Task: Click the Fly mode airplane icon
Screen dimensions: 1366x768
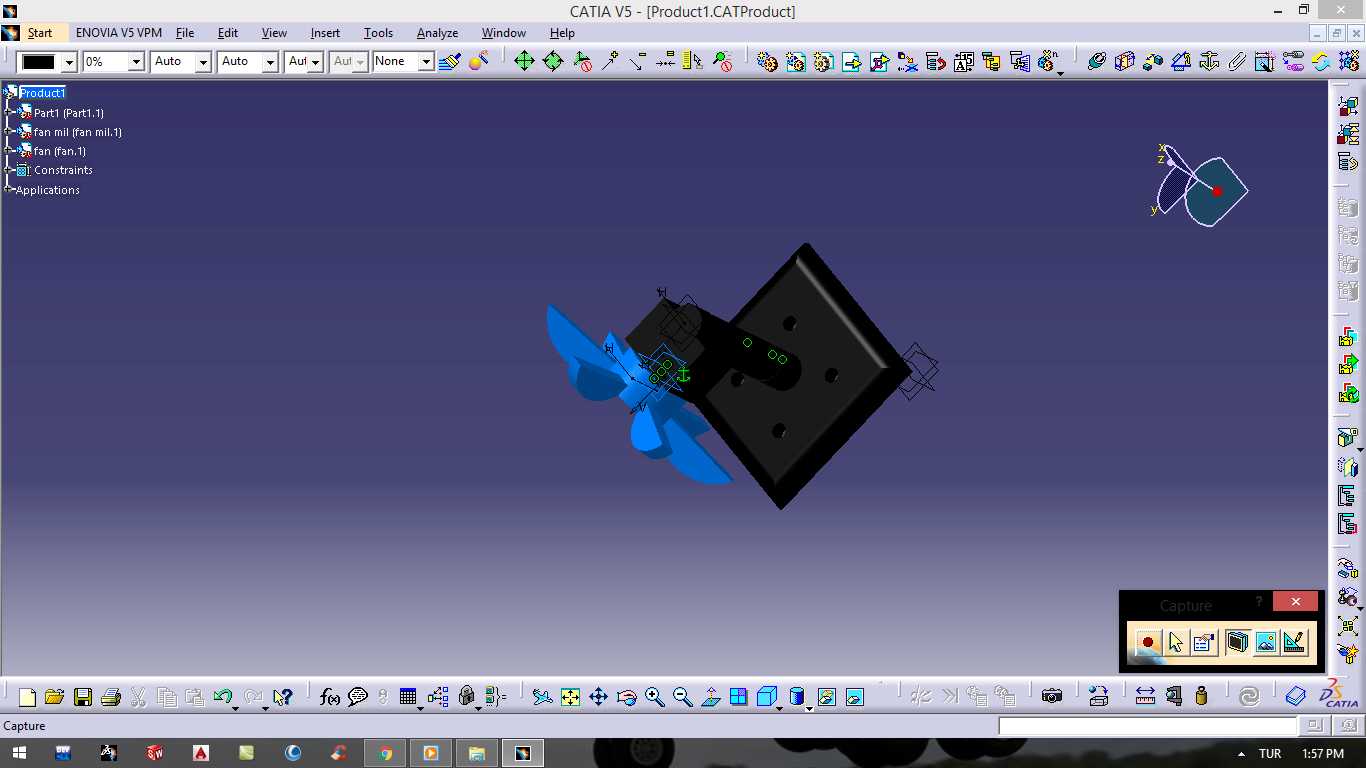Action: pyautogui.click(x=542, y=697)
